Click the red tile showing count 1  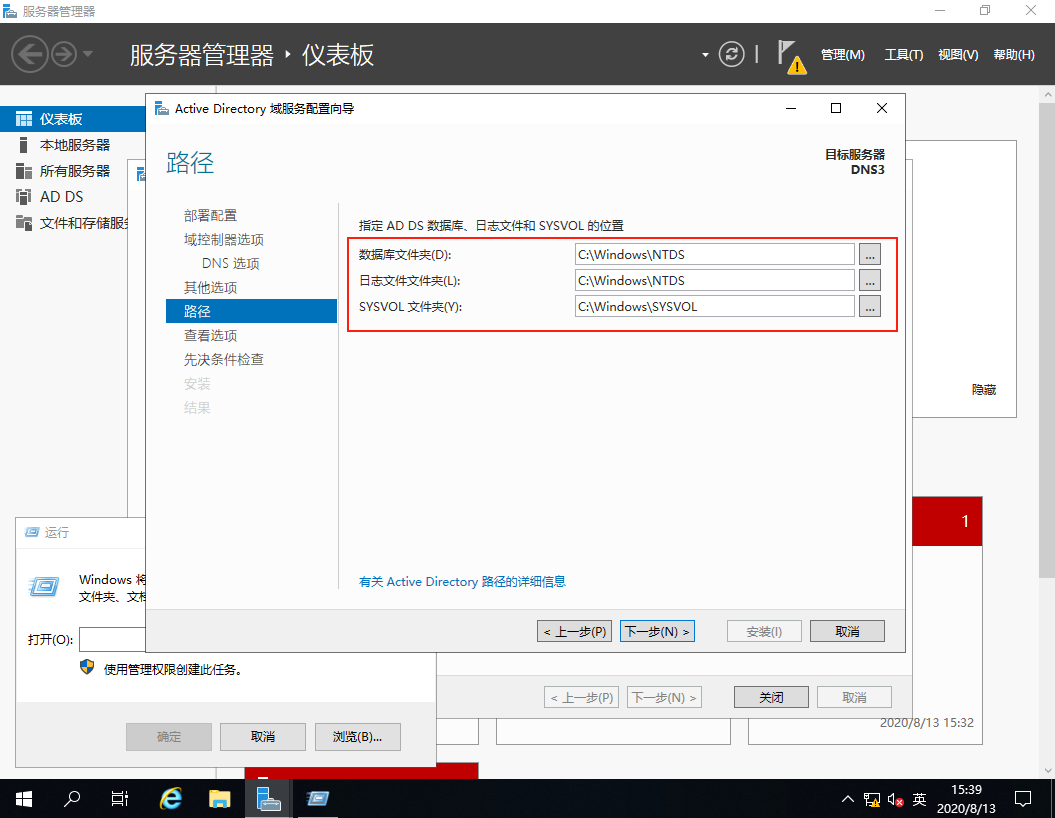[947, 521]
